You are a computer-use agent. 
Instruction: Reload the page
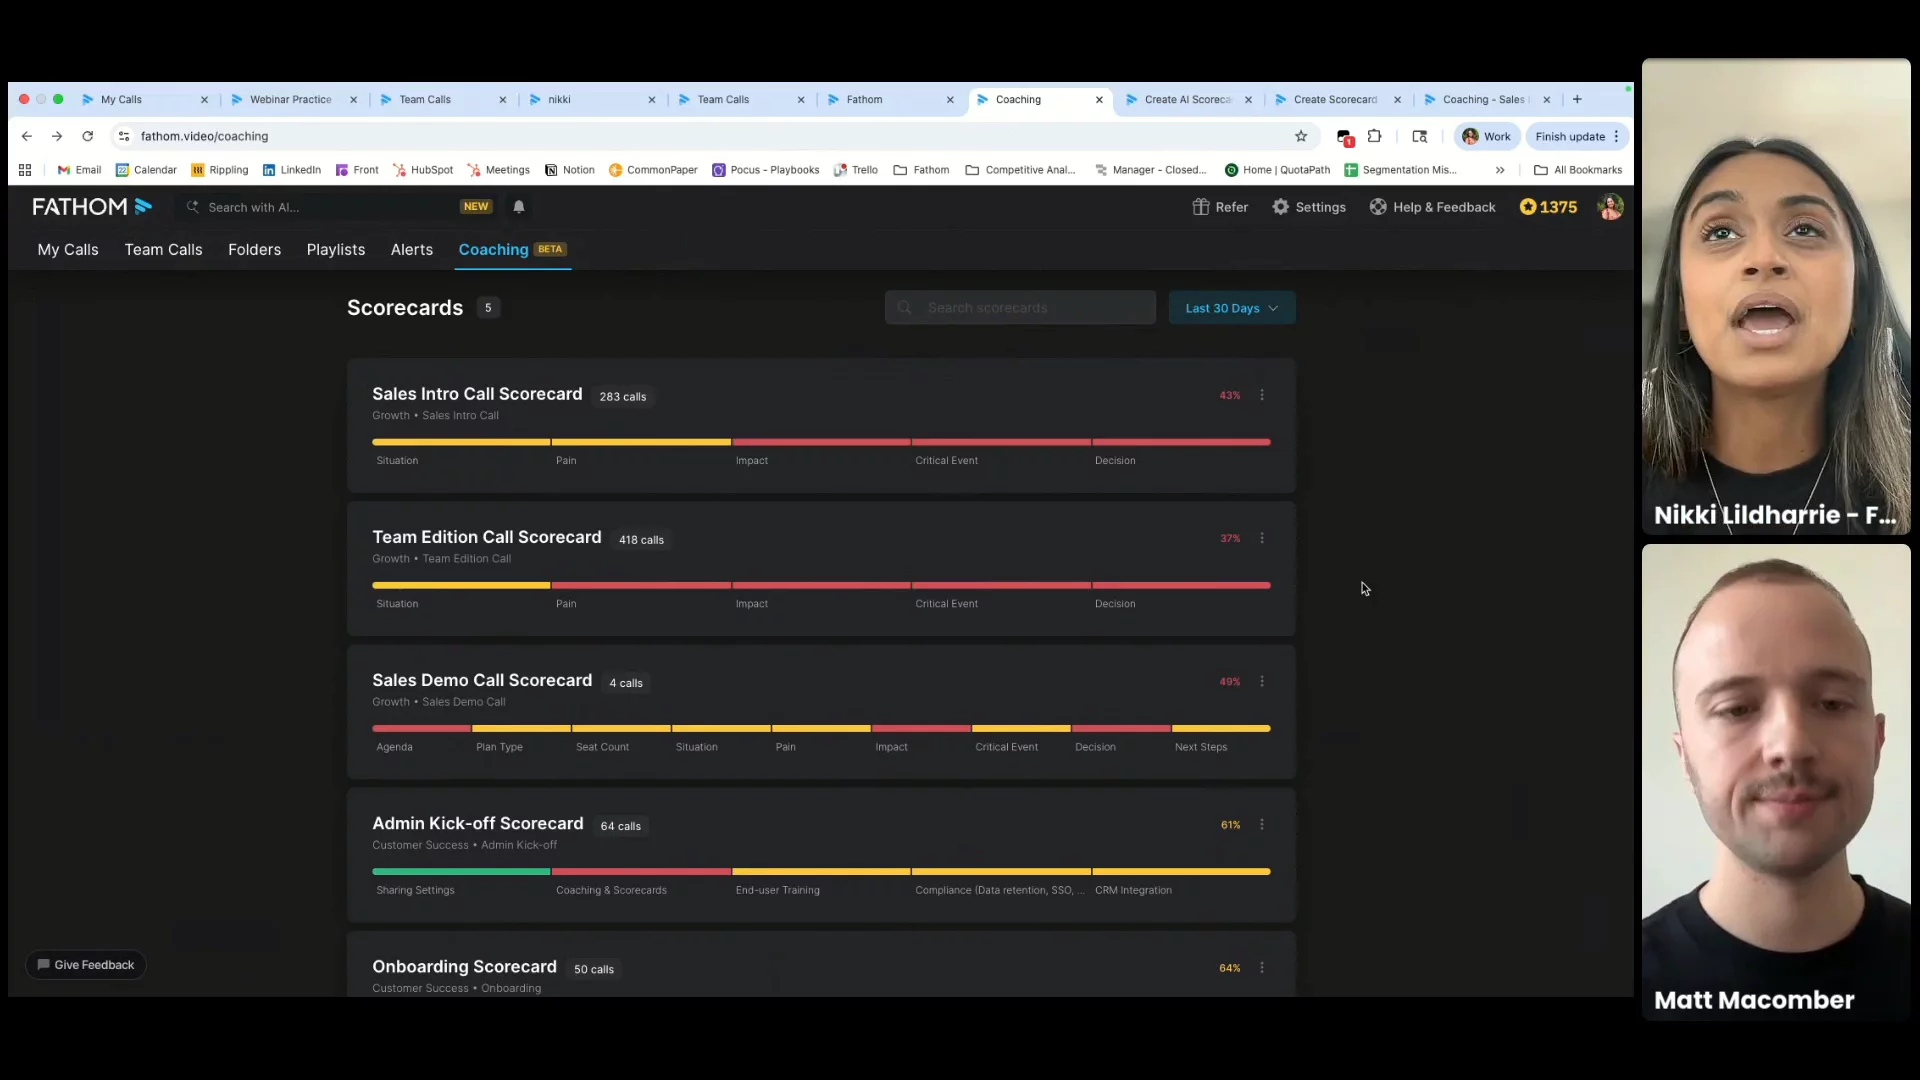pos(88,137)
